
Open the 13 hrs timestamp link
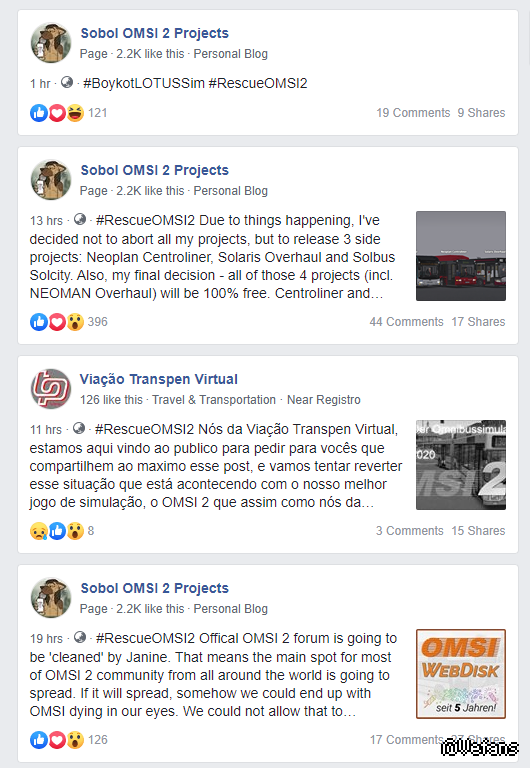point(46,221)
